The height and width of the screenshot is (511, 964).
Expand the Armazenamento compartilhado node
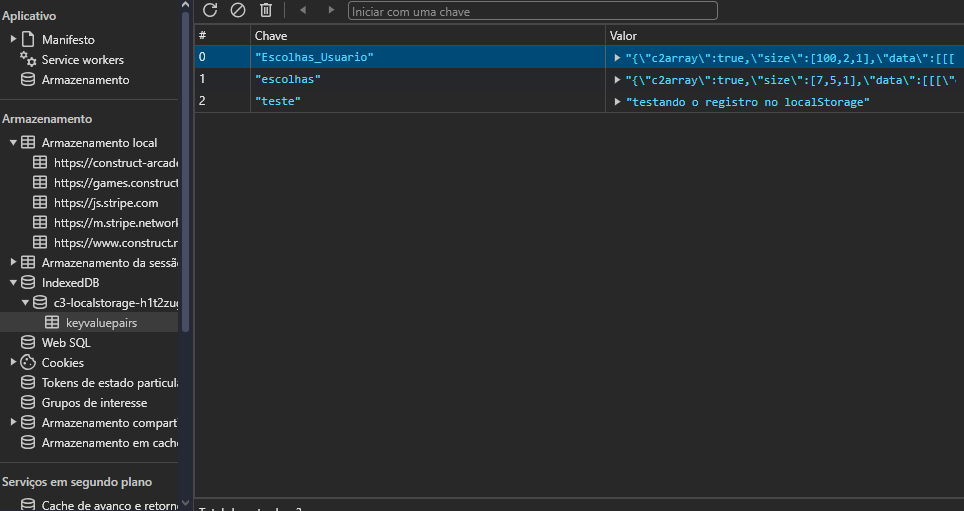[14, 422]
